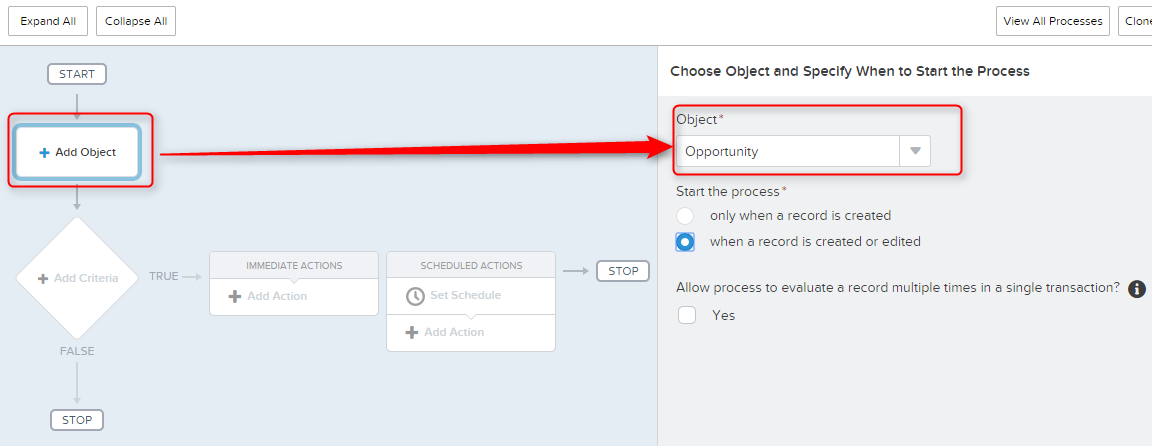
Task: Click the blue plus icon on Add Object
Action: 44,153
